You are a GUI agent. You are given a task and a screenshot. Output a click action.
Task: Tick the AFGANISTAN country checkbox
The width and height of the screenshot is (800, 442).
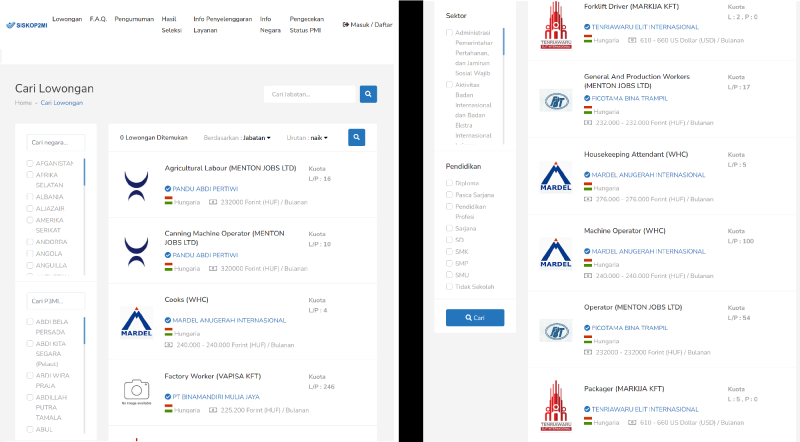click(x=30, y=163)
